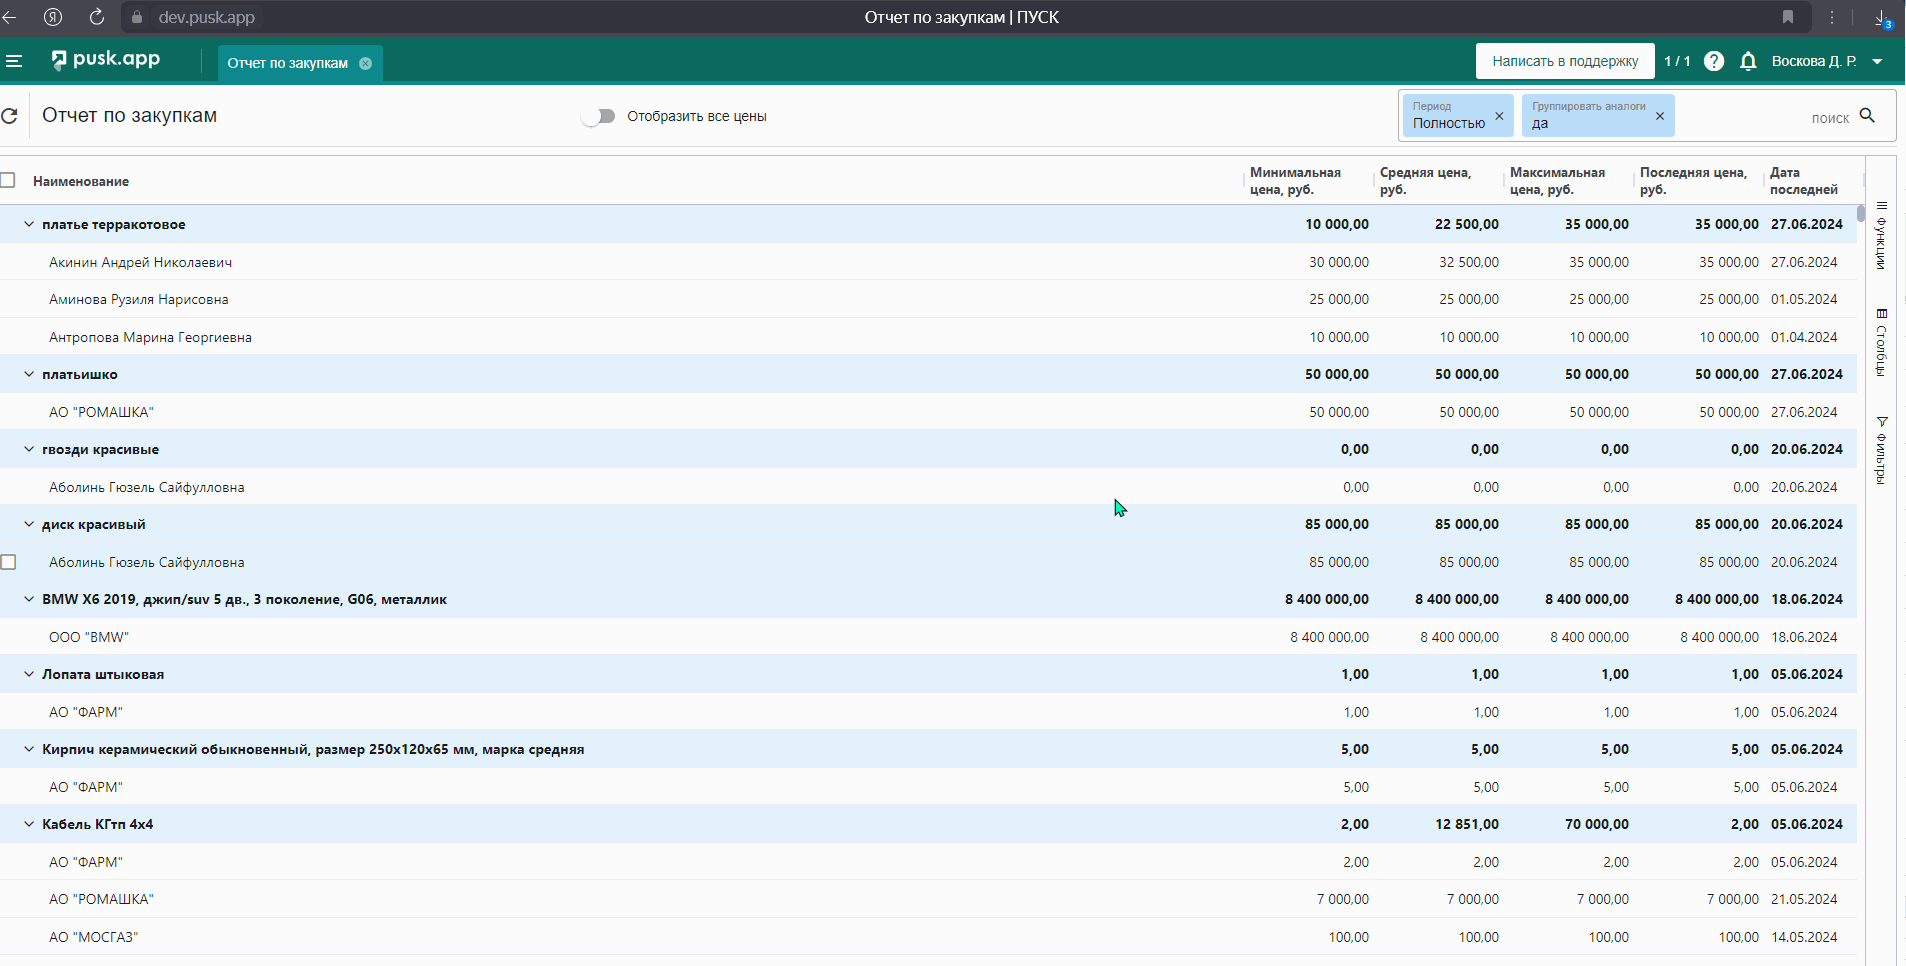The height and width of the screenshot is (966, 1906).
Task: Collapse the Лопата штыковая group
Action: coord(29,674)
